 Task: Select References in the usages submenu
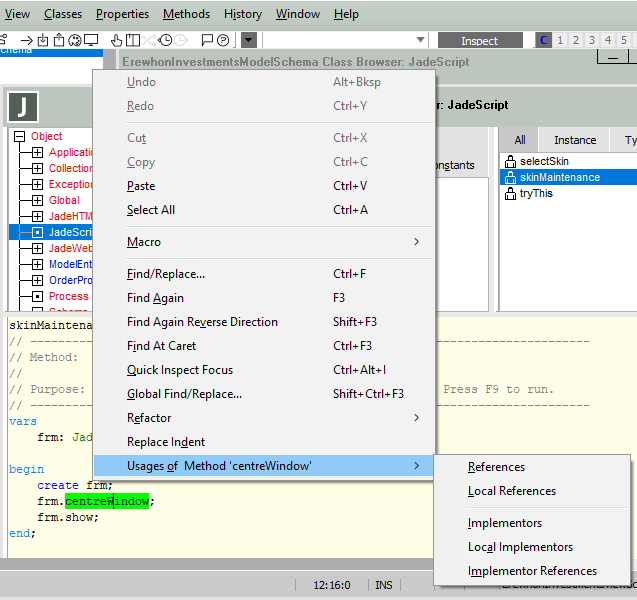[x=496, y=467]
